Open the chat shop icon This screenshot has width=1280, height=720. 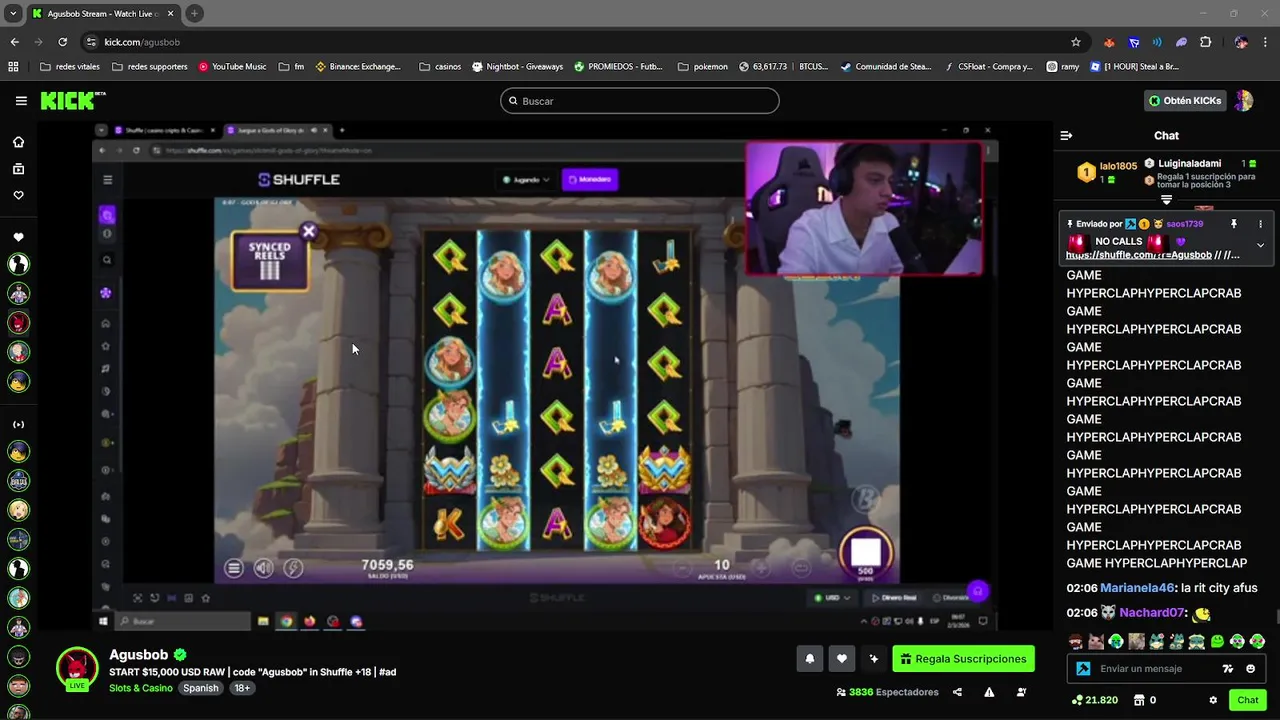click(x=1139, y=700)
